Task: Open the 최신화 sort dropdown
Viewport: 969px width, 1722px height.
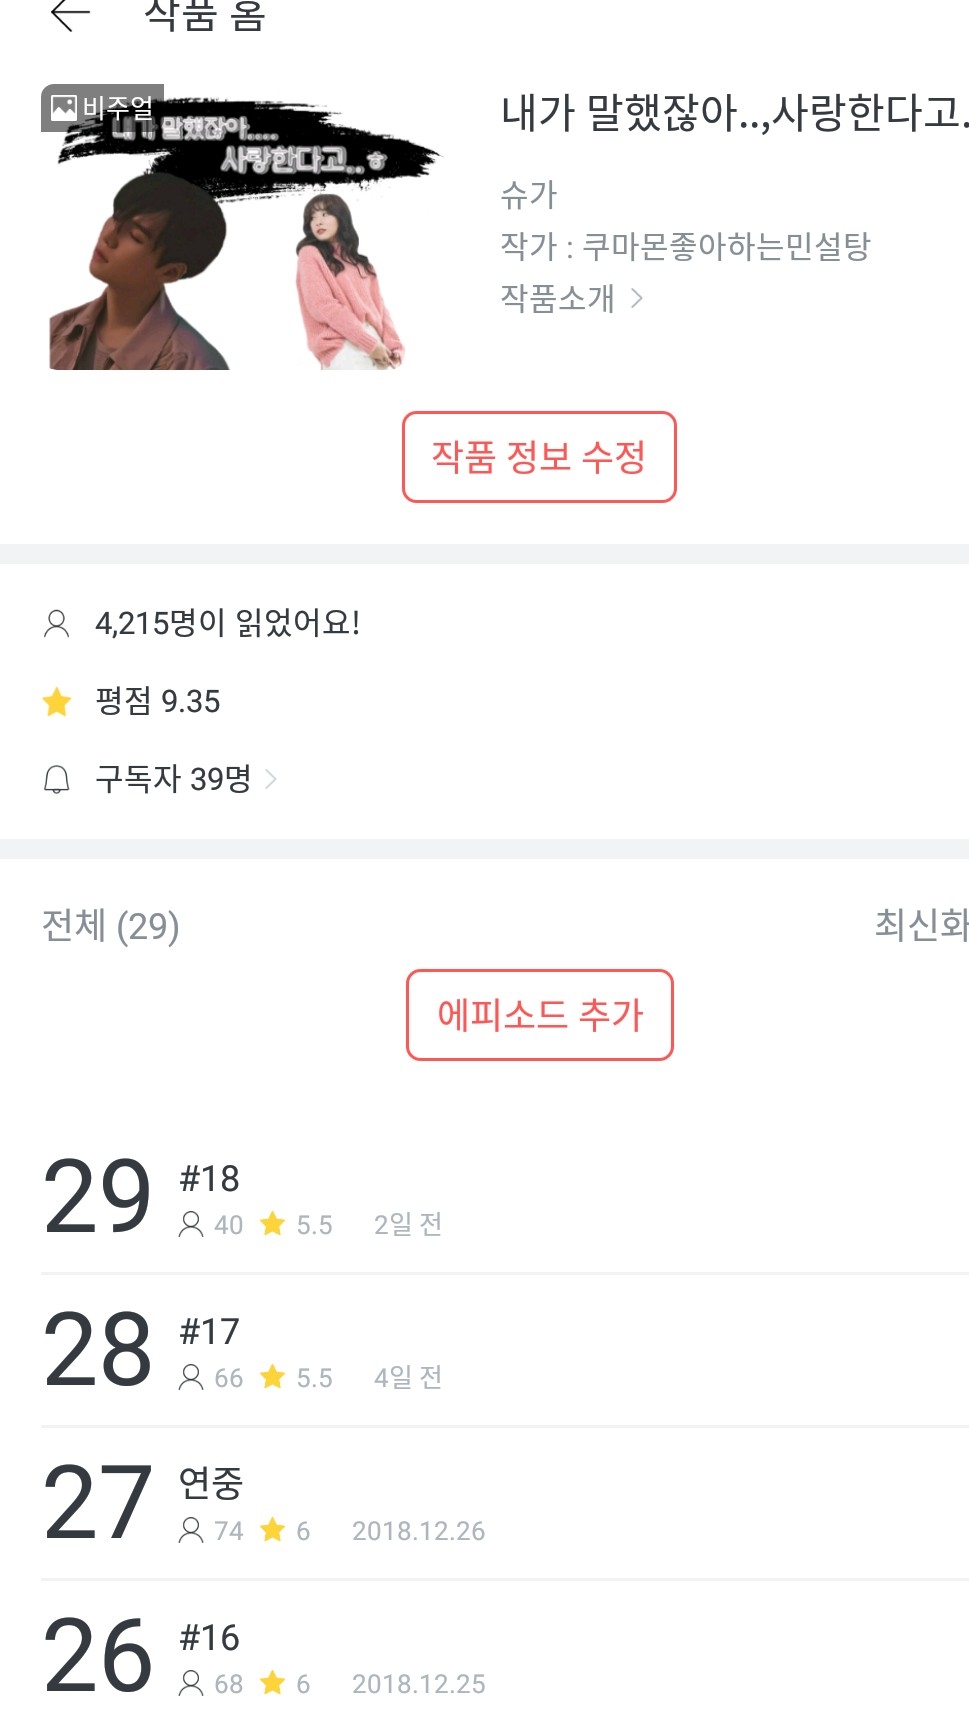Action: (920, 925)
